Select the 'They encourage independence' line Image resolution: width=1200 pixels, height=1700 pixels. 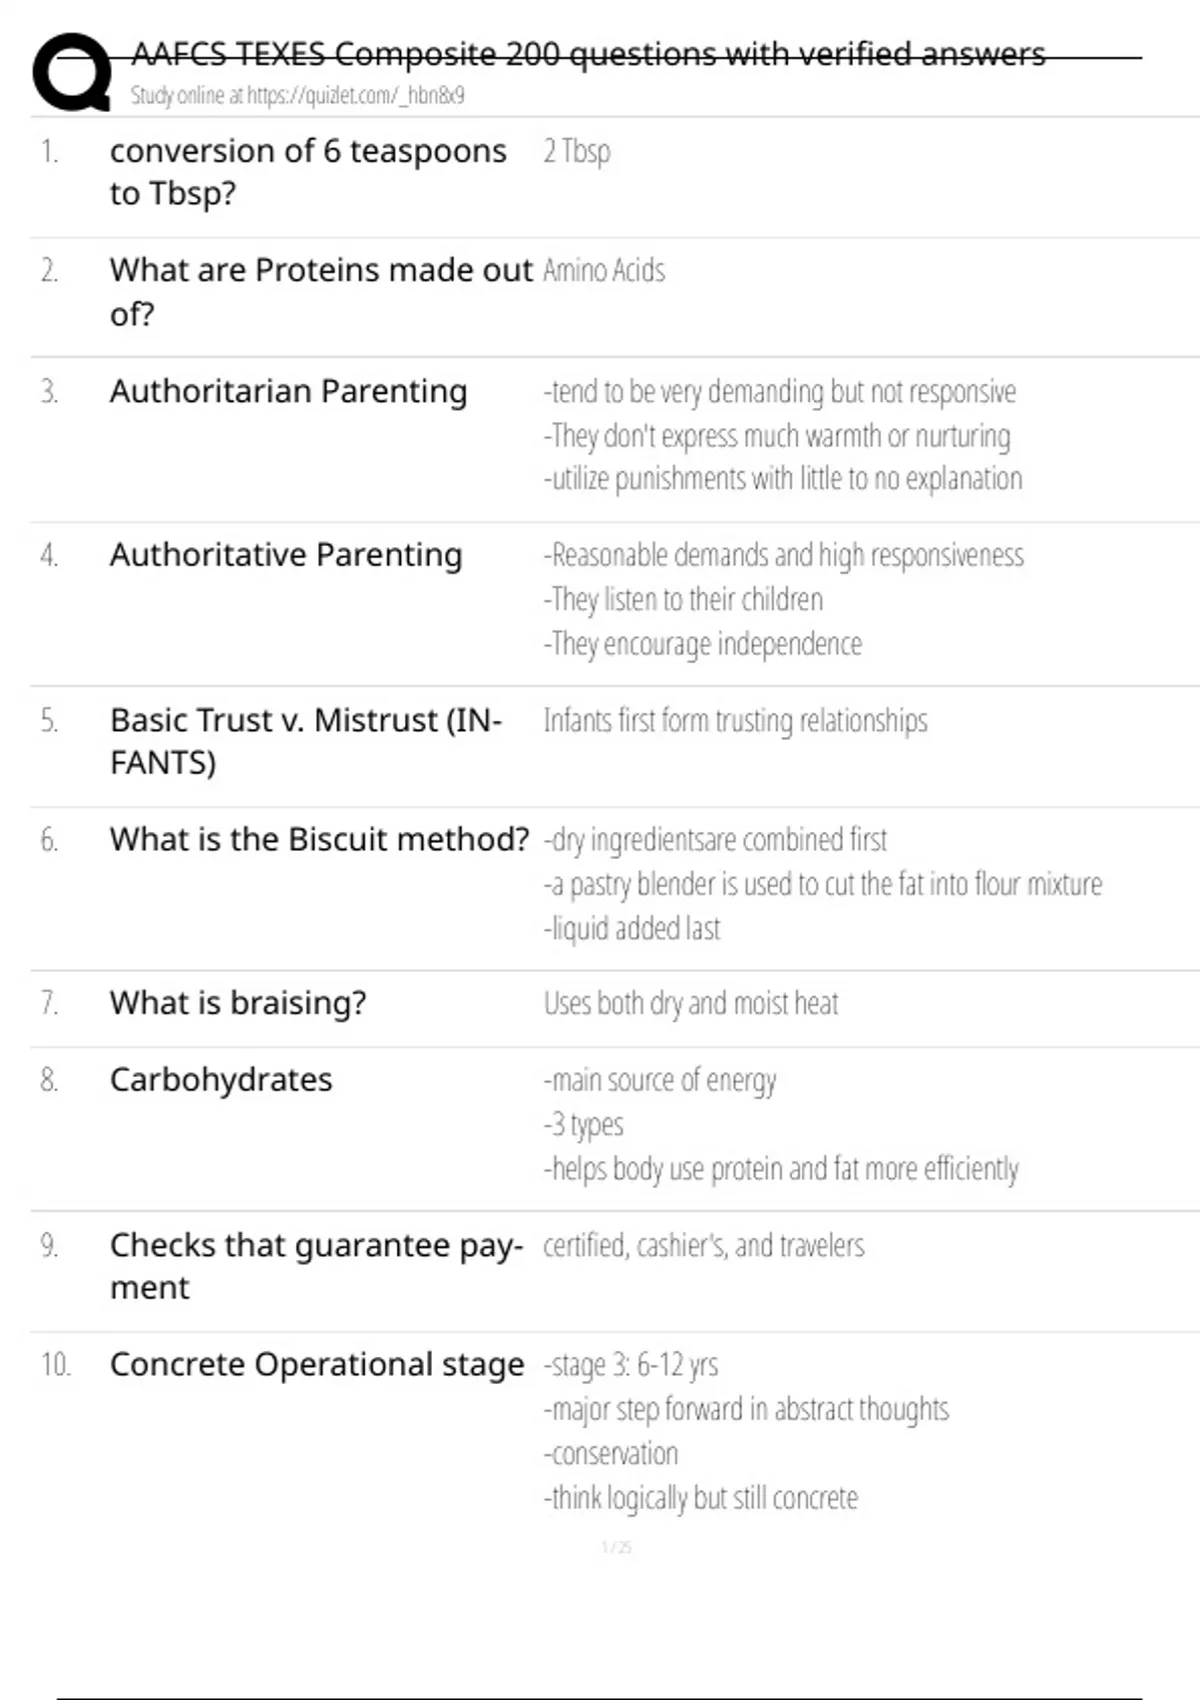tap(702, 644)
